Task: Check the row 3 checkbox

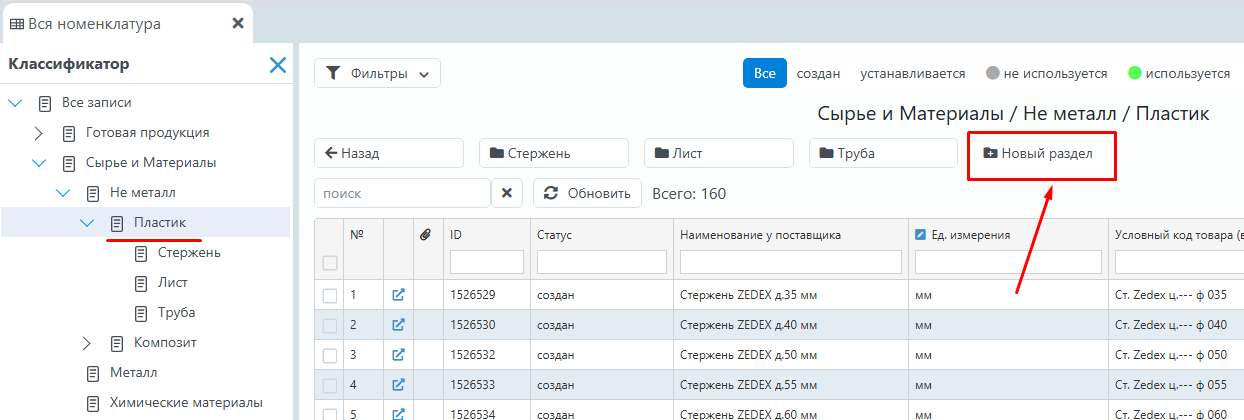Action: (330, 355)
